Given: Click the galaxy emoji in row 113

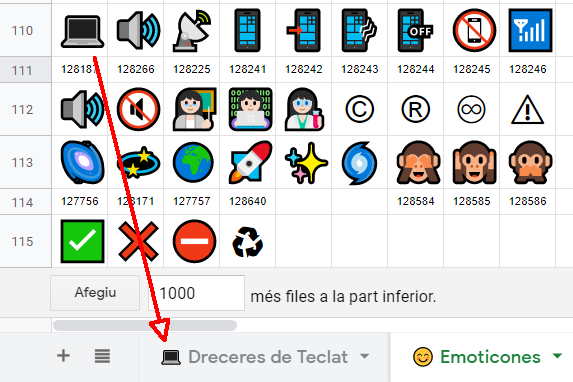Looking at the screenshot, I should pyautogui.click(x=80, y=162).
